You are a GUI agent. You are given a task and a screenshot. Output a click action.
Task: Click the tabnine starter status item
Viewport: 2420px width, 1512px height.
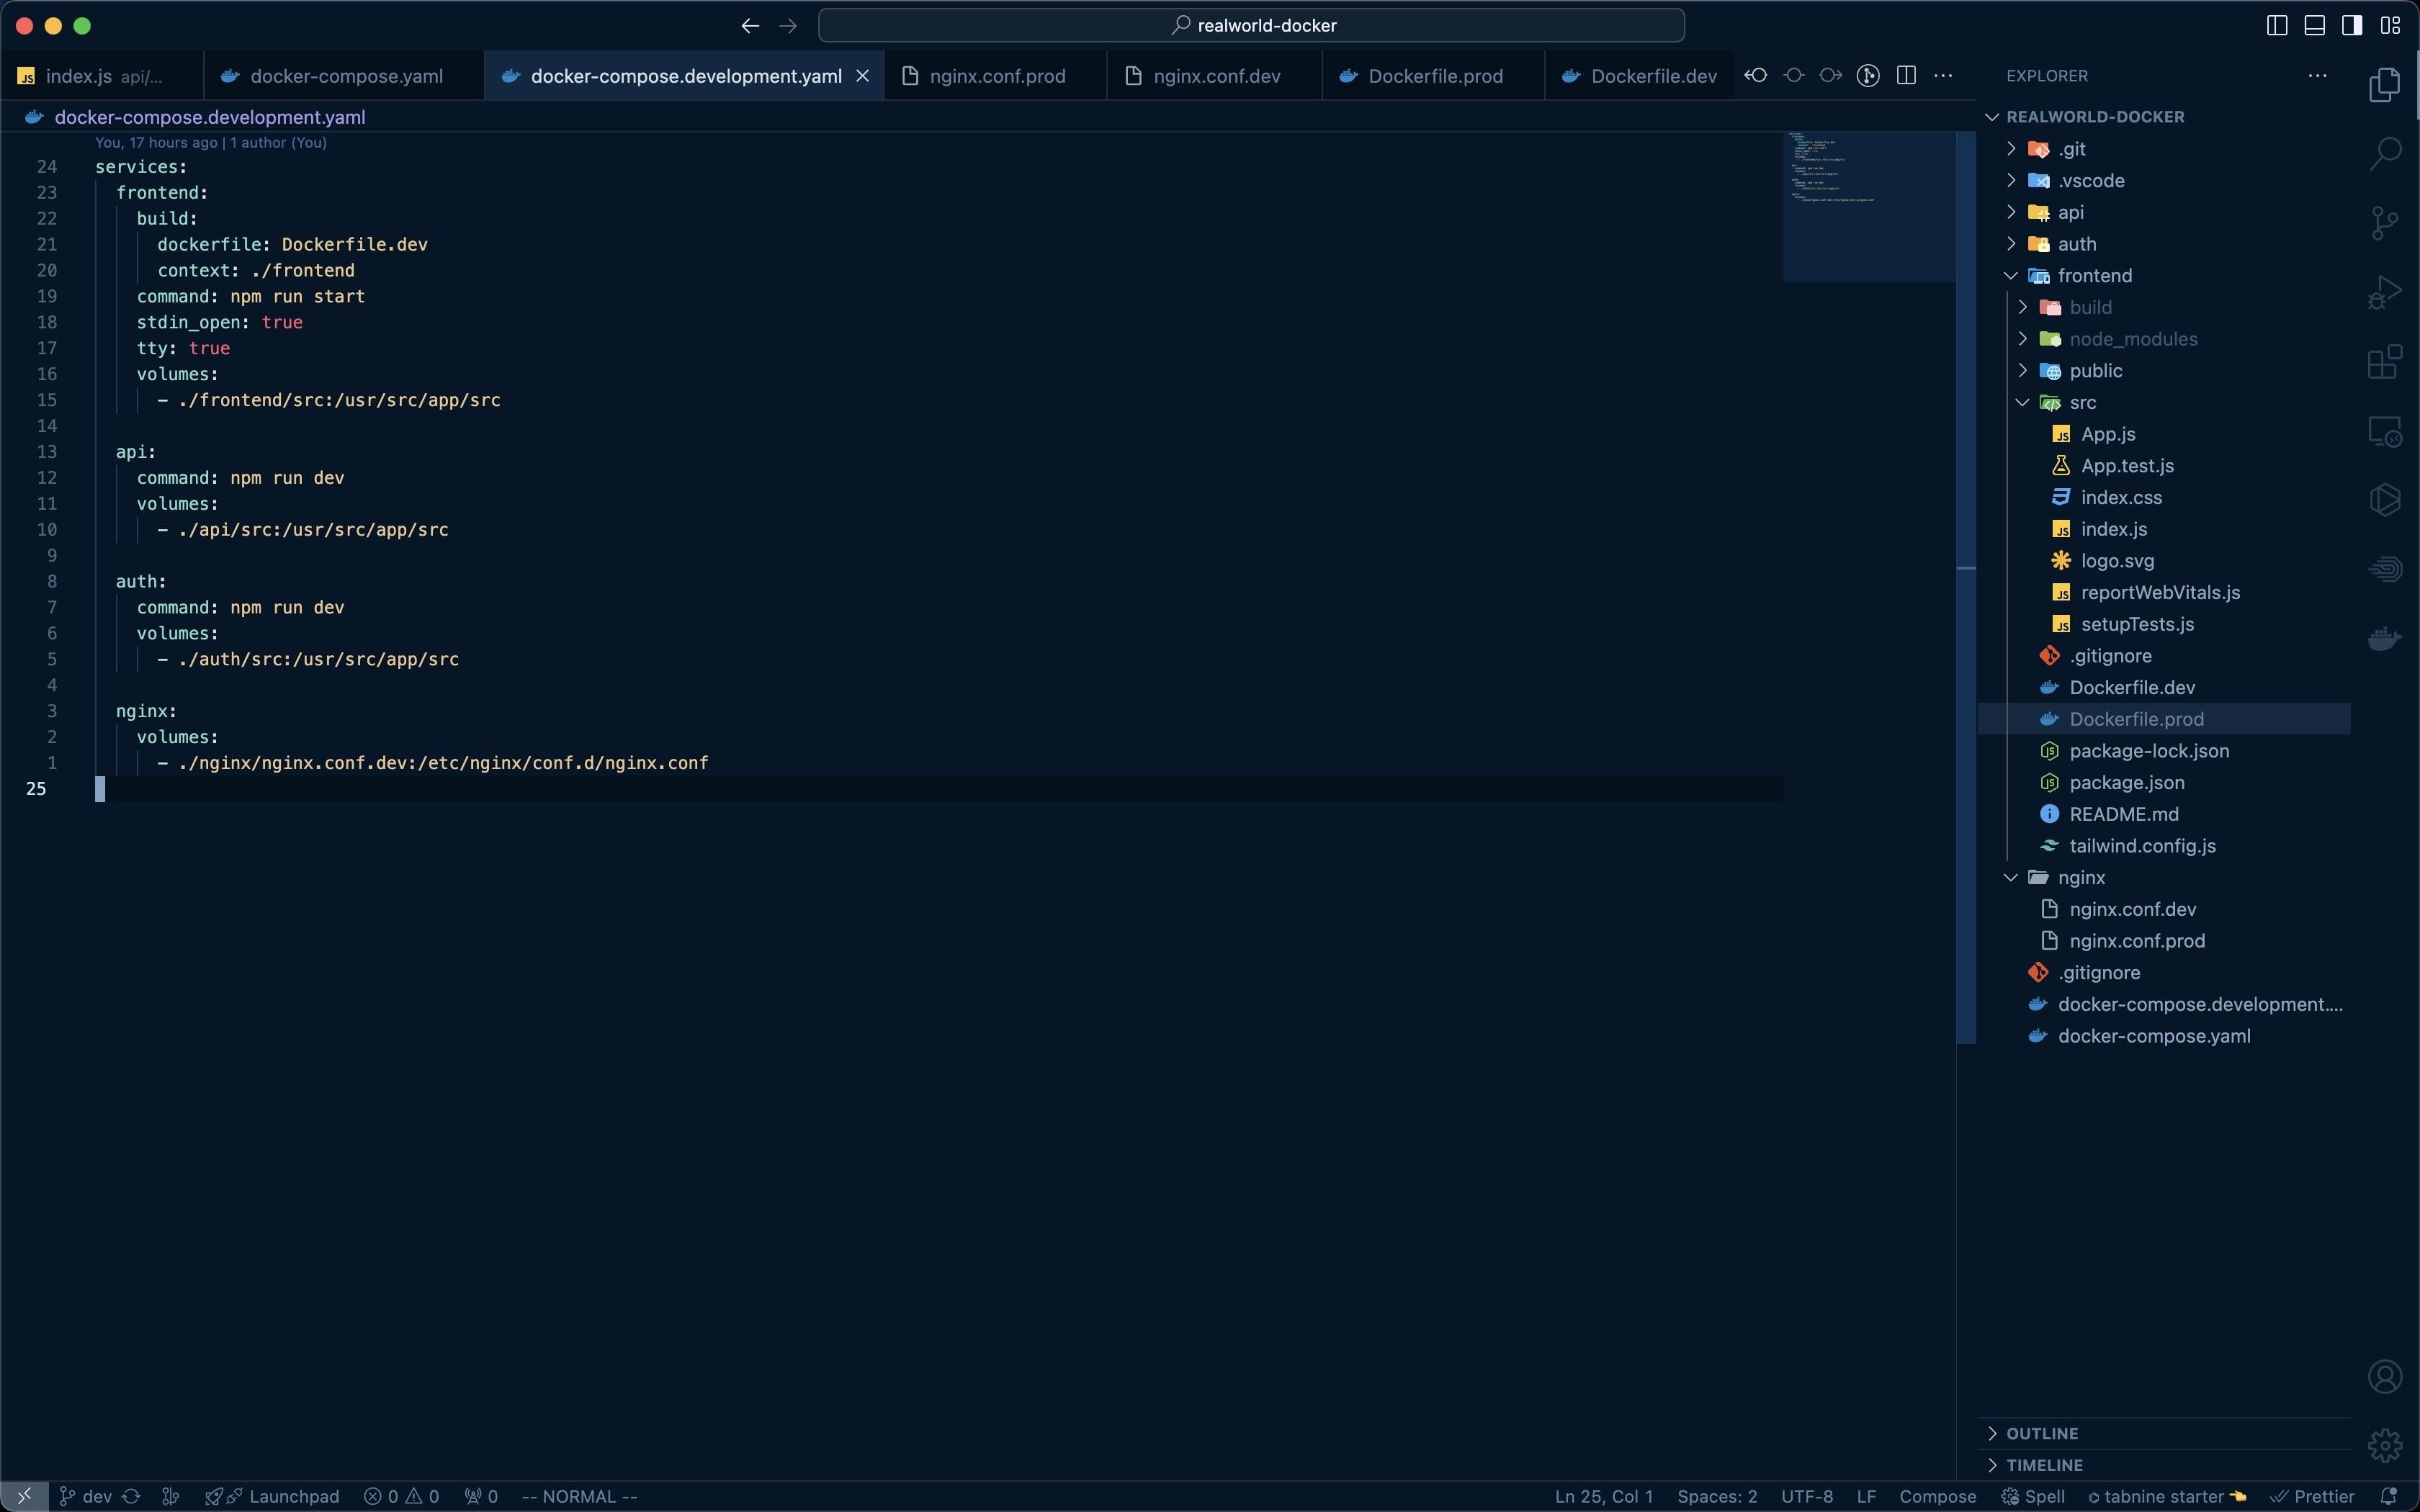2166,1496
